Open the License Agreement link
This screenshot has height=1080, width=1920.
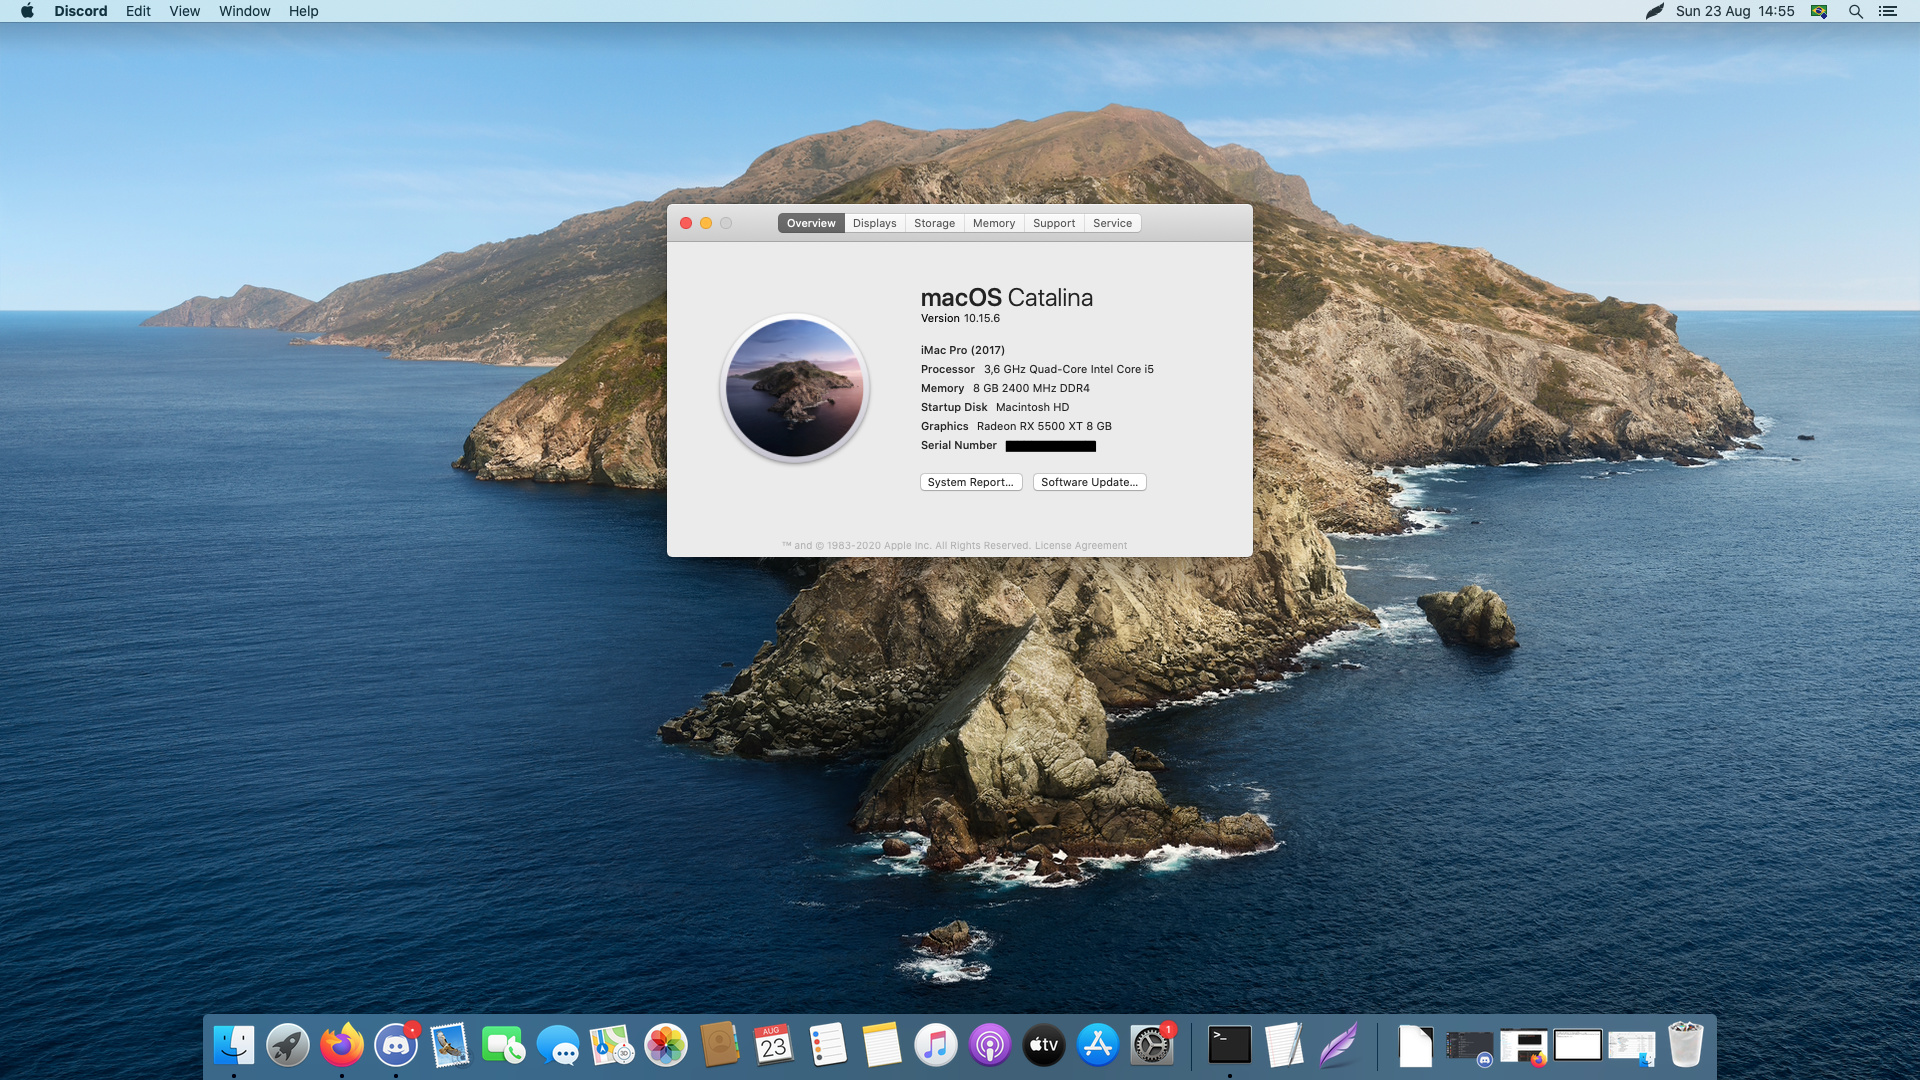(1080, 546)
